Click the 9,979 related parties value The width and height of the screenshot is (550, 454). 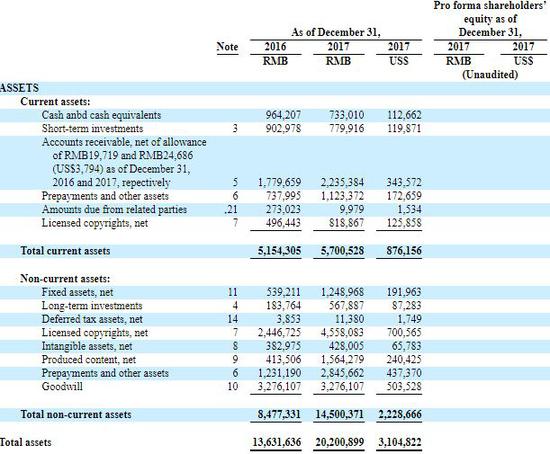[351, 209]
